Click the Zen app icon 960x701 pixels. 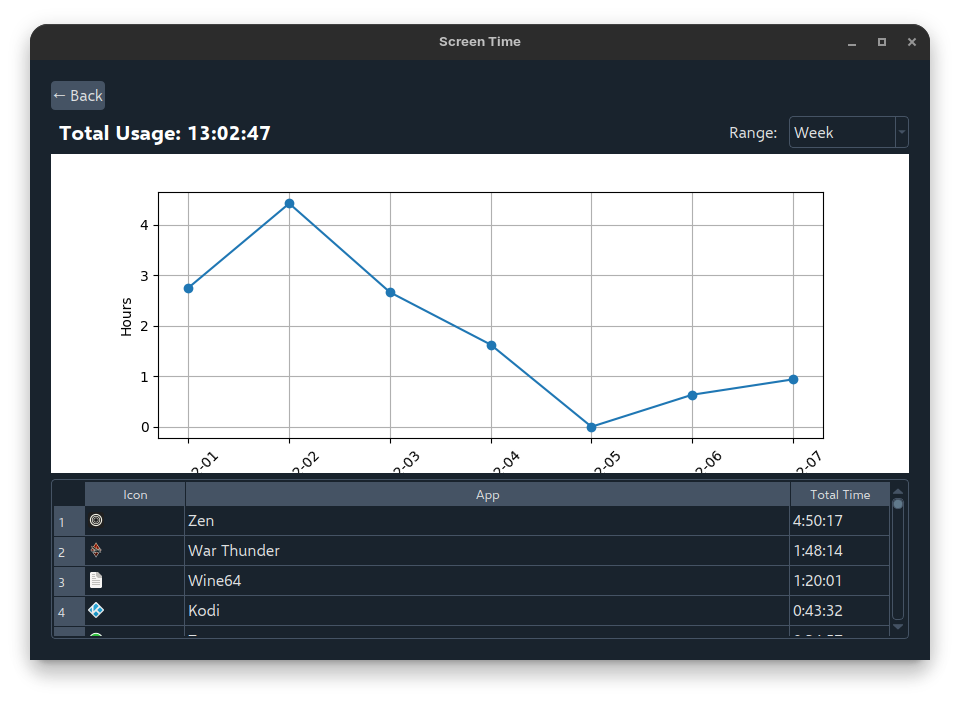click(x=96, y=520)
